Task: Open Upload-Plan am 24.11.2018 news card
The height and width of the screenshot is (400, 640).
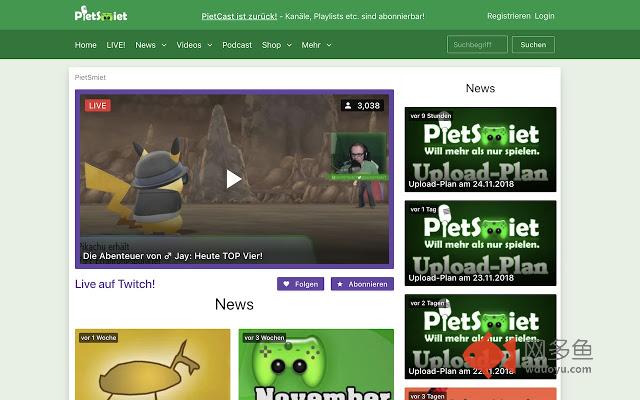Action: pyautogui.click(x=480, y=149)
